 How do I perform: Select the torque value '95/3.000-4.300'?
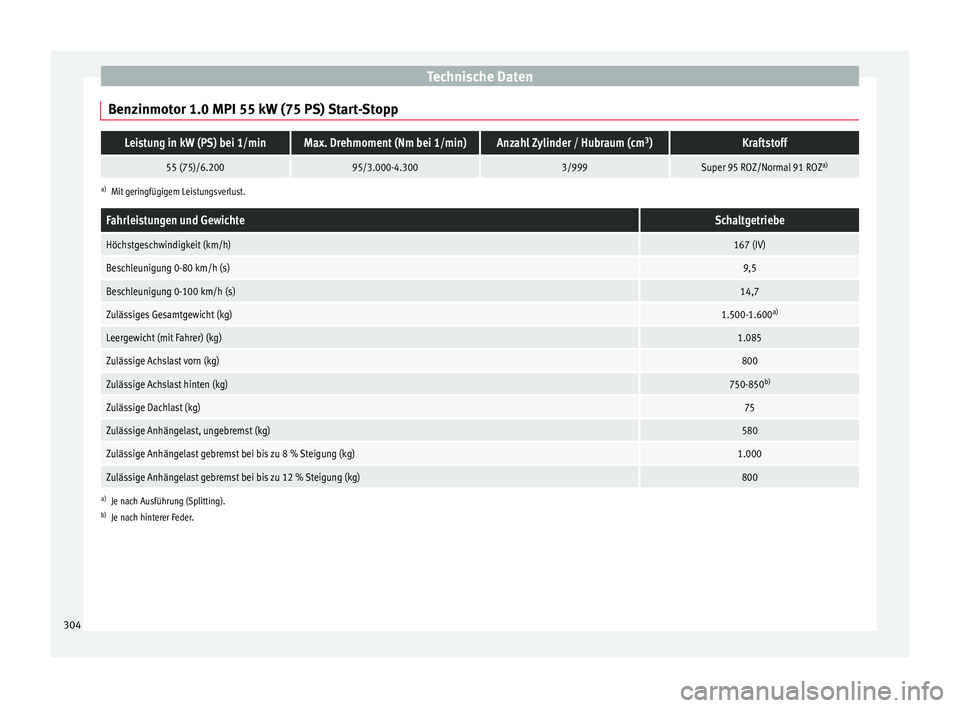[385, 167]
